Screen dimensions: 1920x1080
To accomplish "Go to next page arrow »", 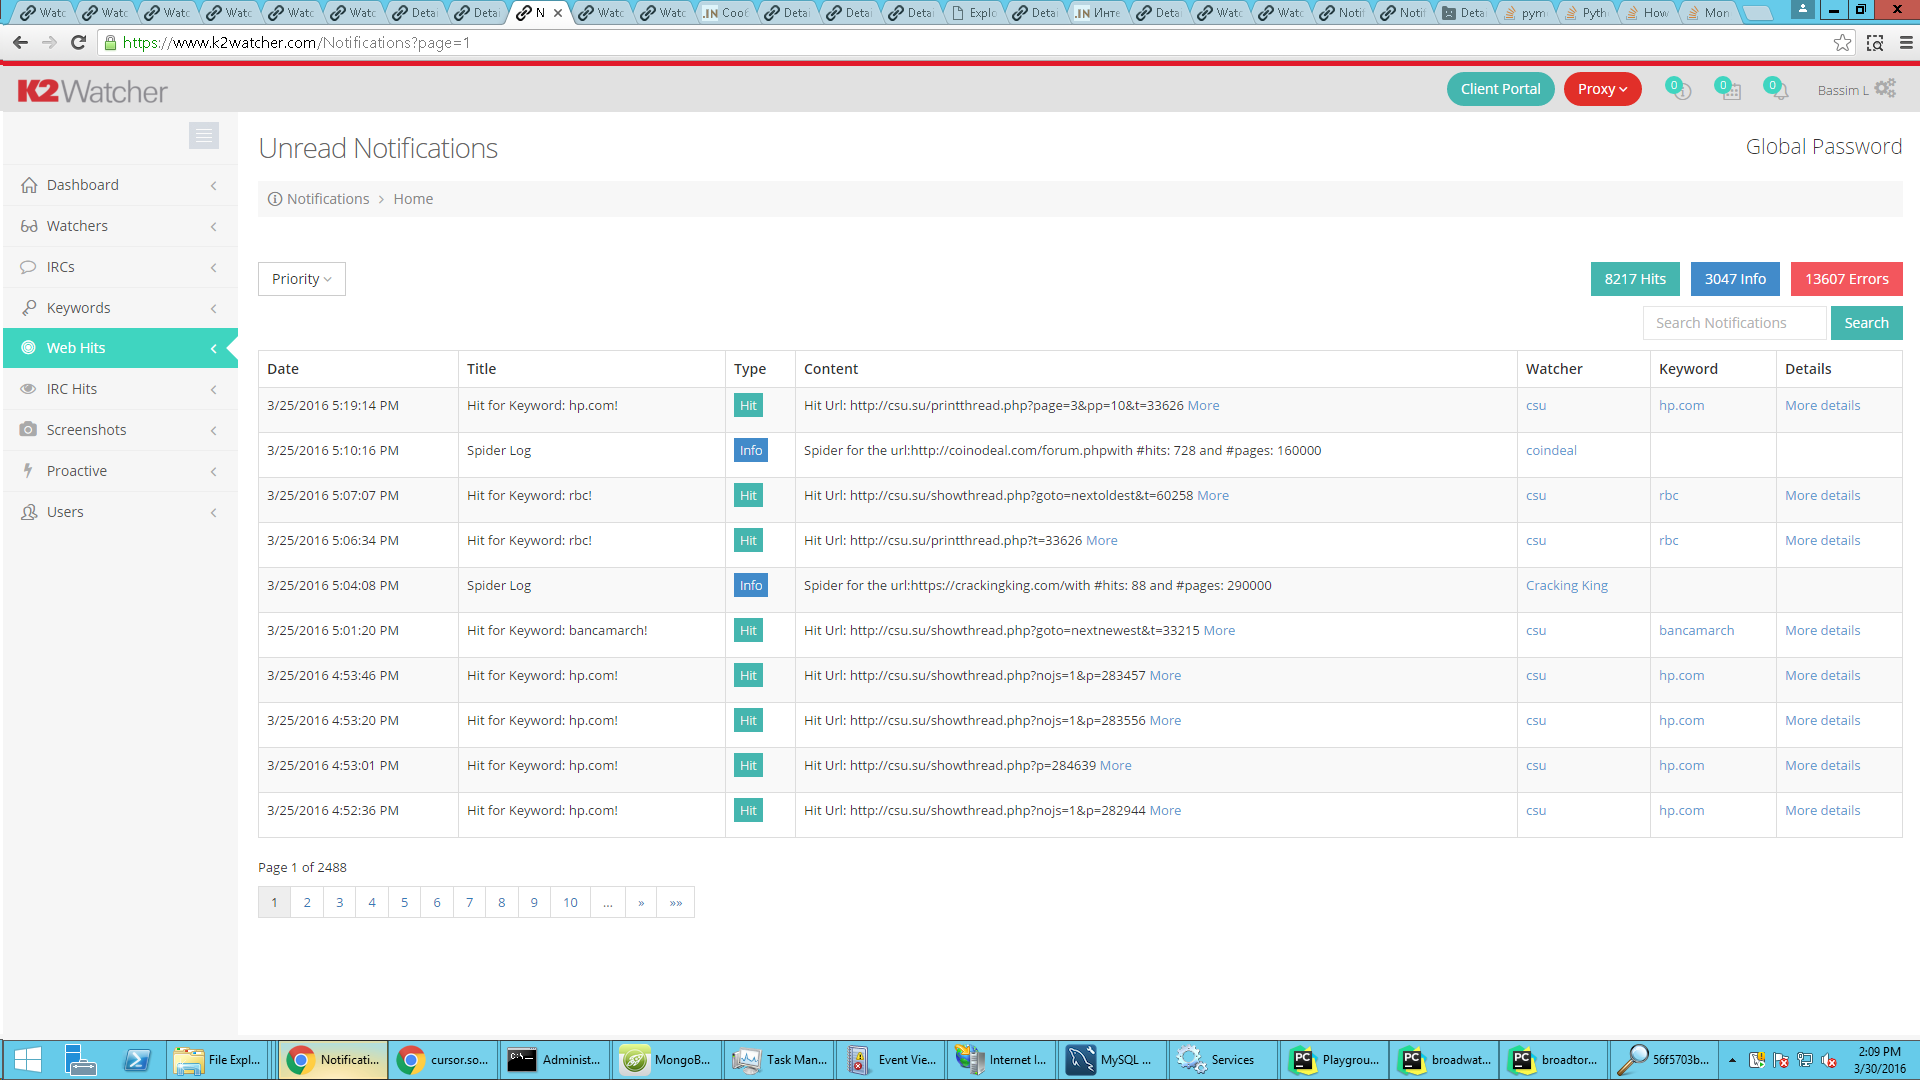I will pos(641,902).
